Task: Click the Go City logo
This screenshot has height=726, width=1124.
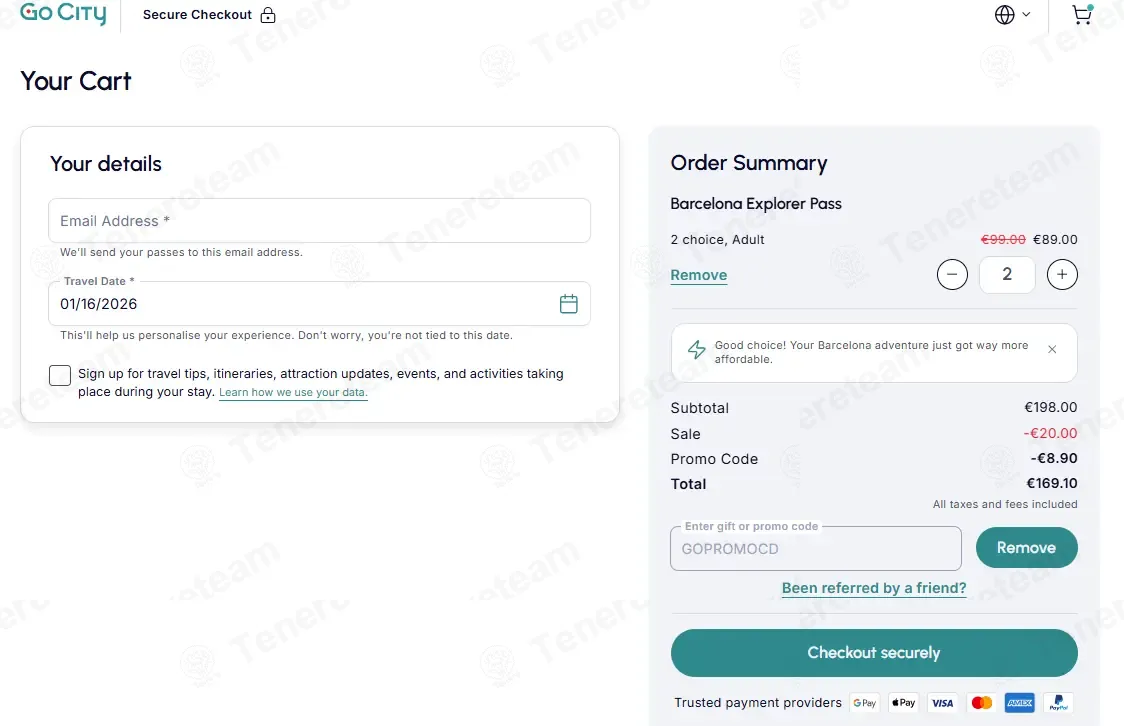Action: tap(63, 14)
